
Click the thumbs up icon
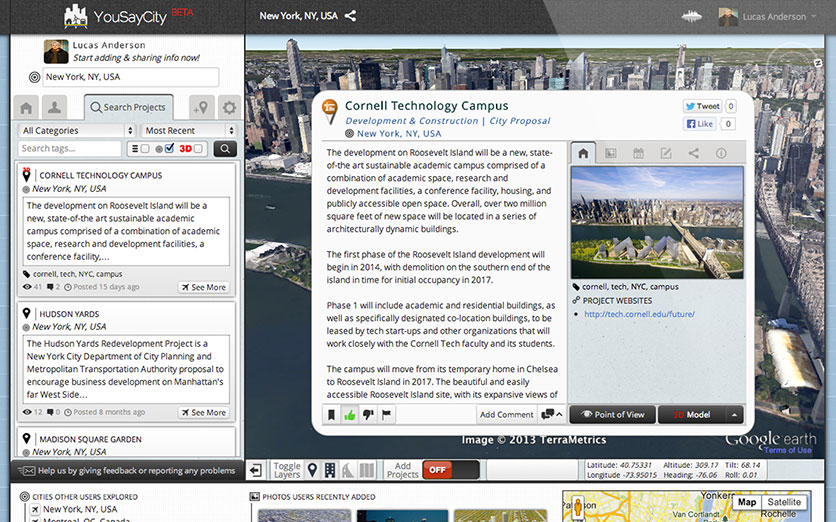coord(350,414)
